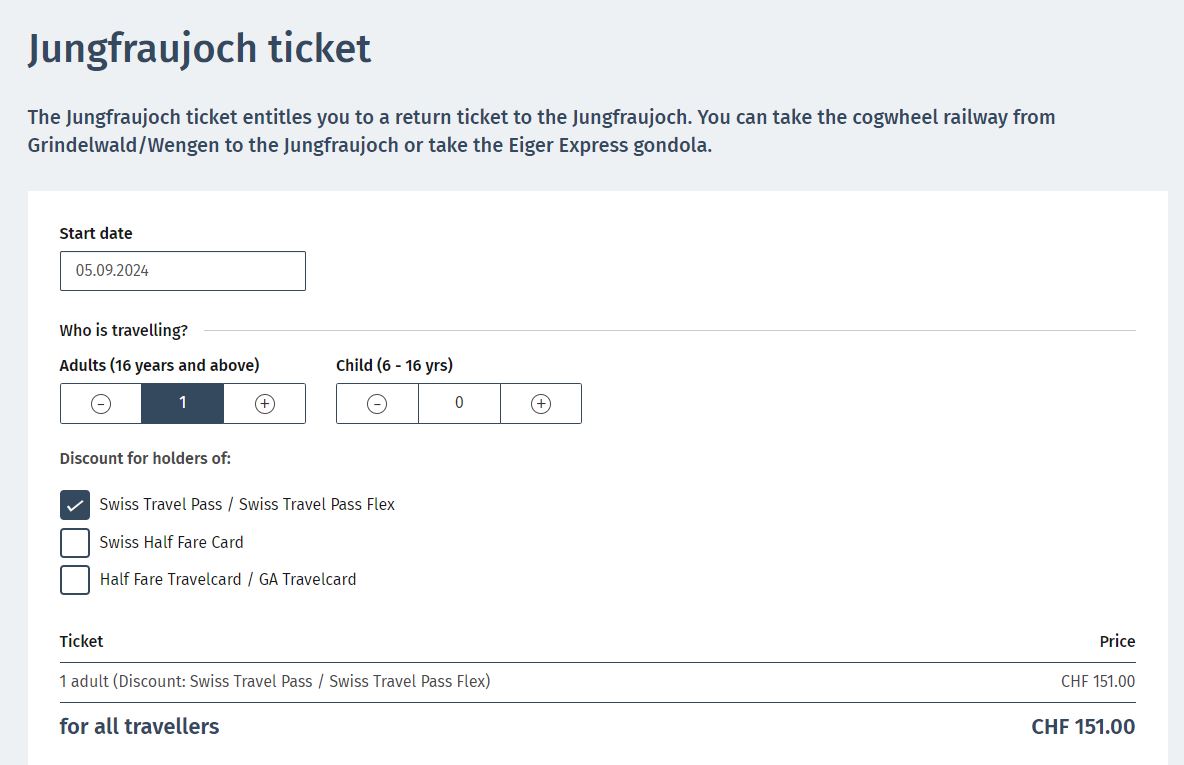Screen dimensions: 1184x765
Task: Select the adults quantity value field
Action: click(182, 404)
